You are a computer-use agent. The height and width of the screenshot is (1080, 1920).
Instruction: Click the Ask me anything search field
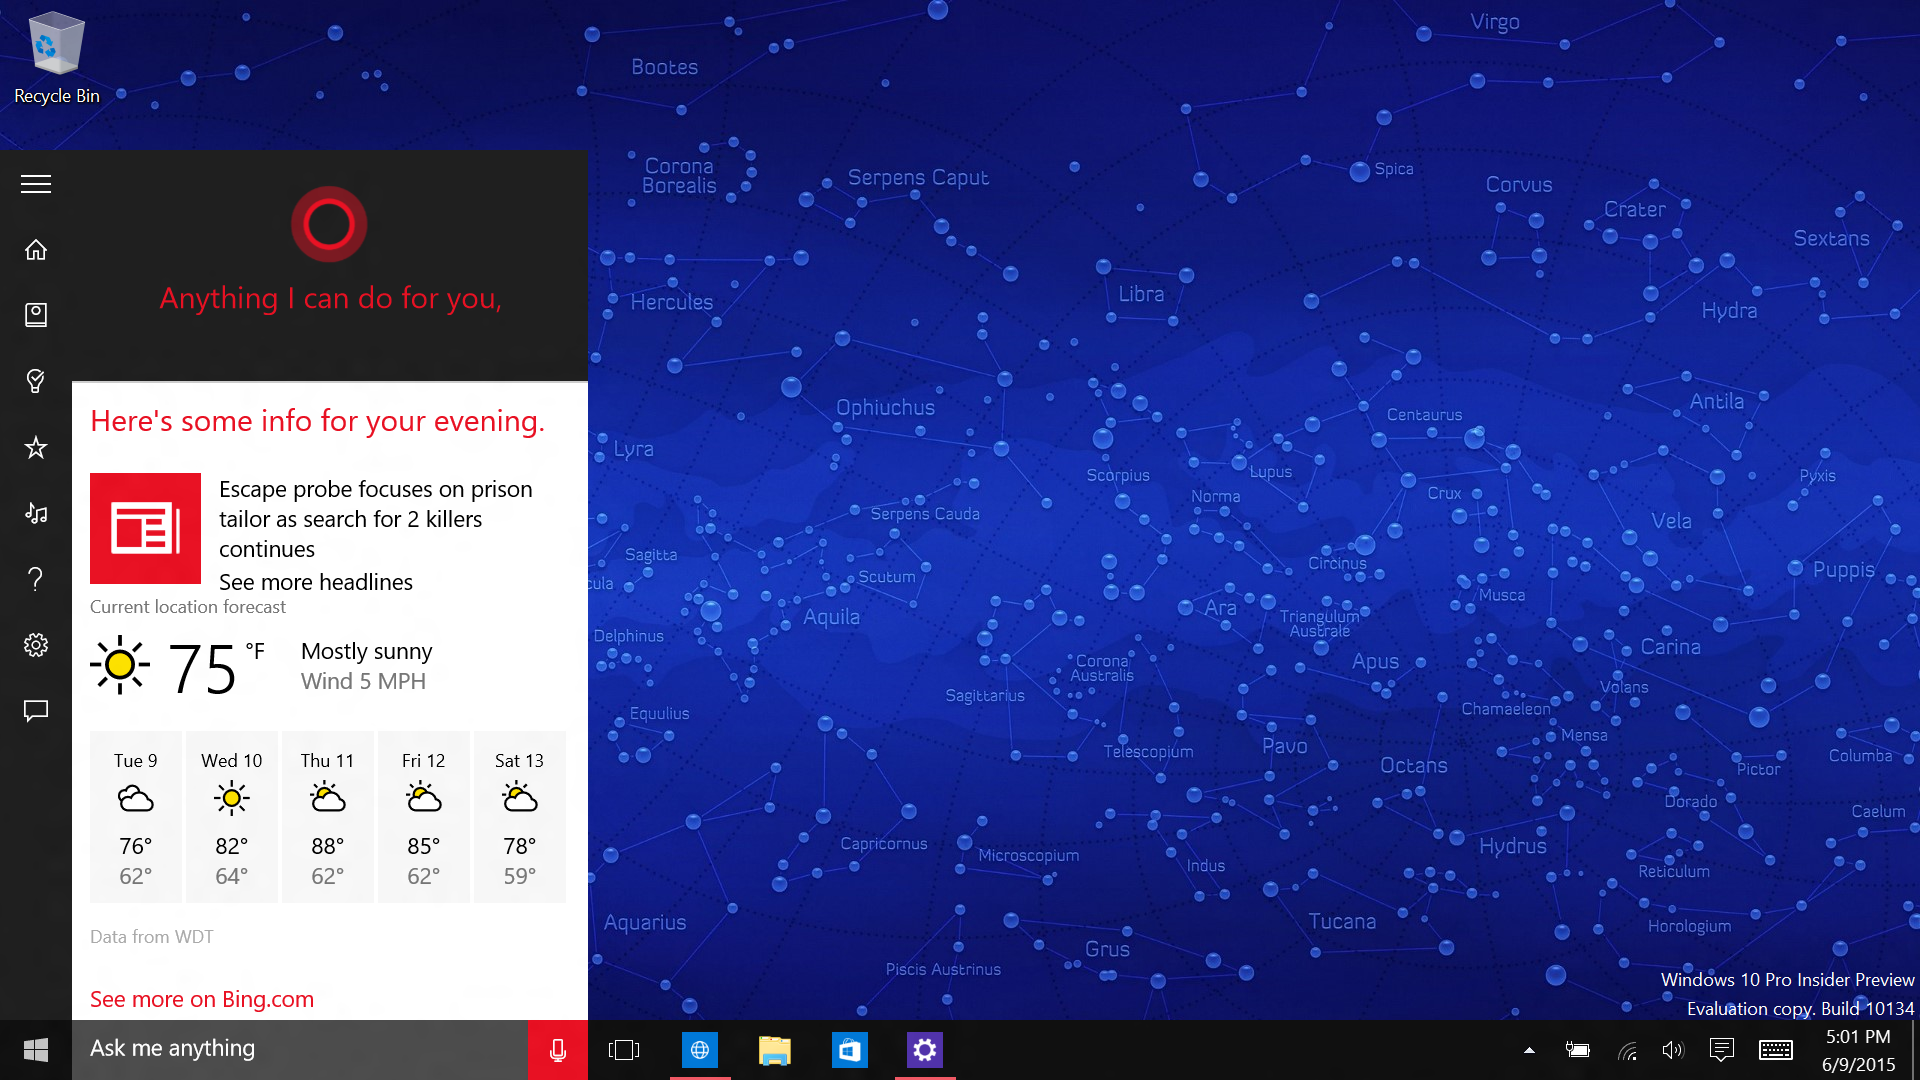click(x=300, y=1049)
